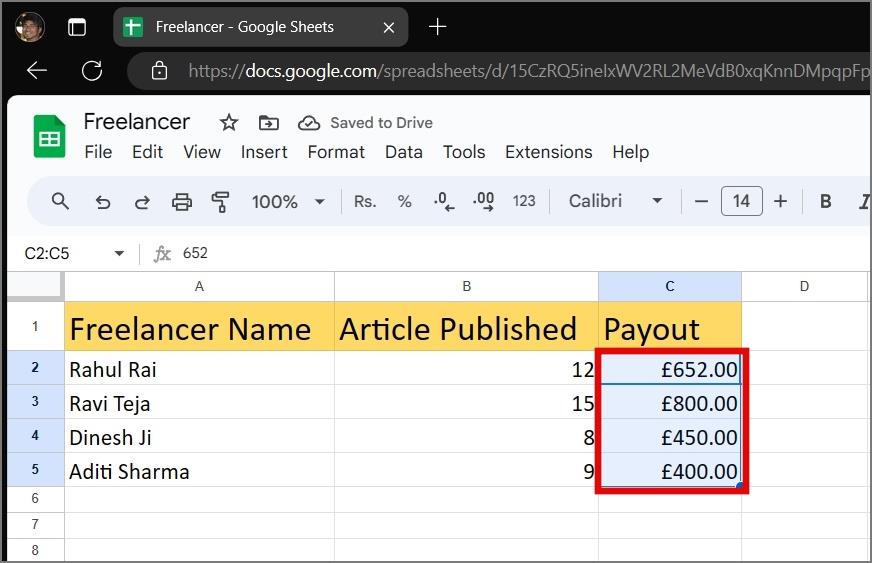Viewport: 872px width, 563px height.
Task: Click the formula bar containing 652
Action: (x=523, y=253)
